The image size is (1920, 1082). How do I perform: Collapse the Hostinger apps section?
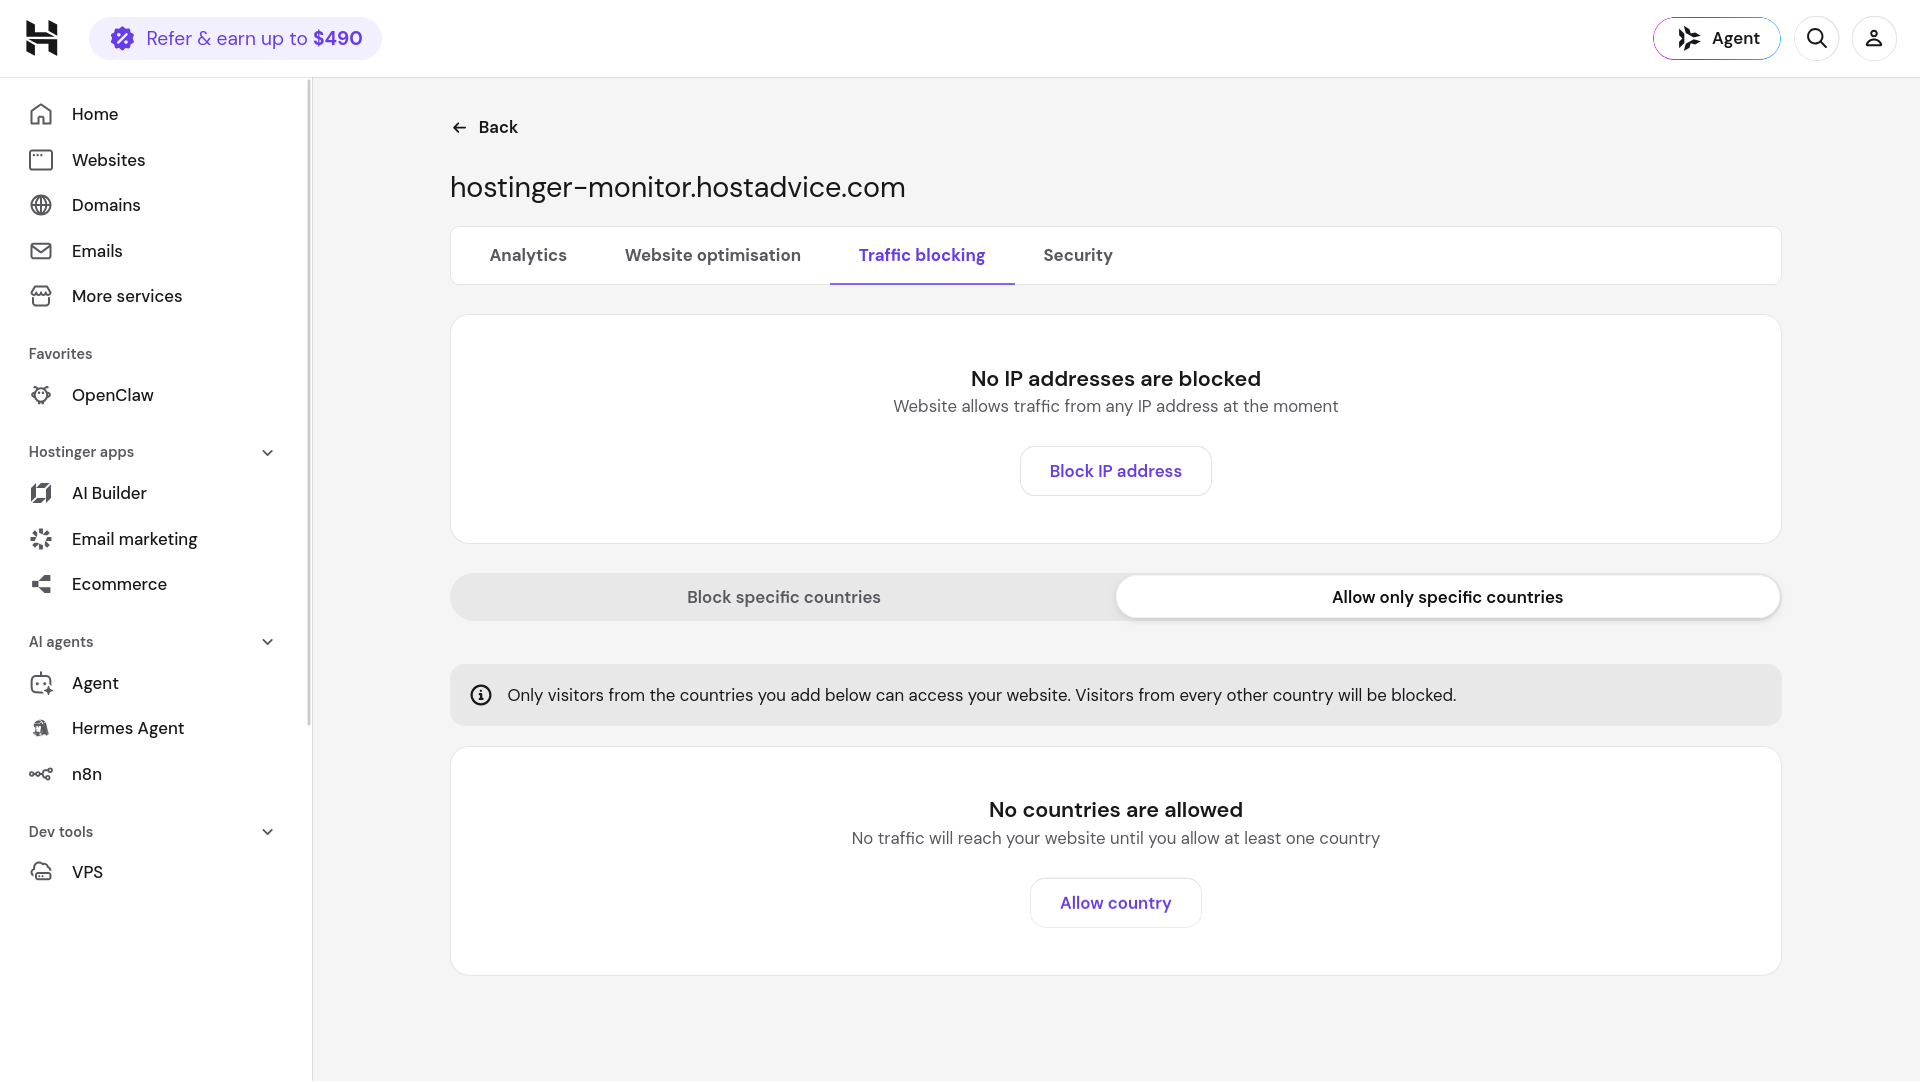point(267,452)
